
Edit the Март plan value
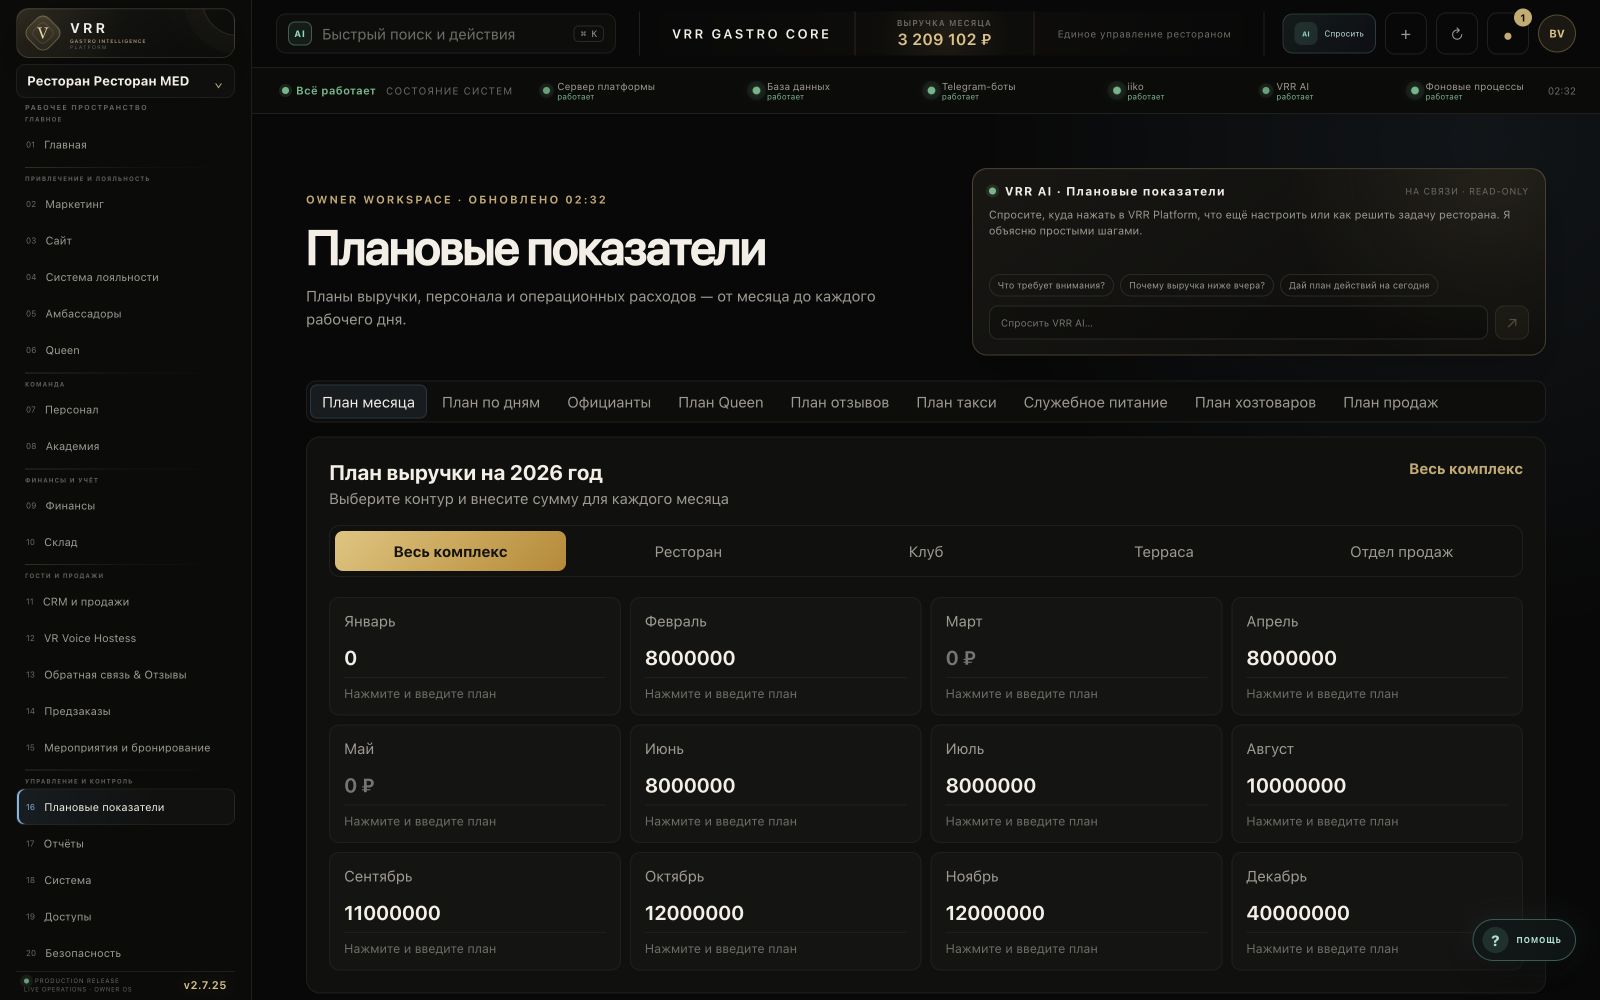(x=1076, y=658)
